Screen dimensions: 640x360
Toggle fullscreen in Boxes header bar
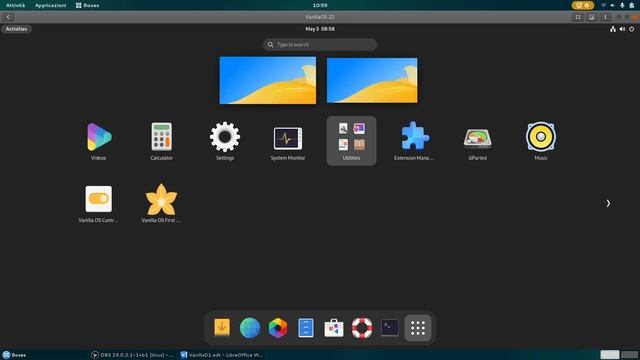pyautogui.click(x=578, y=17)
